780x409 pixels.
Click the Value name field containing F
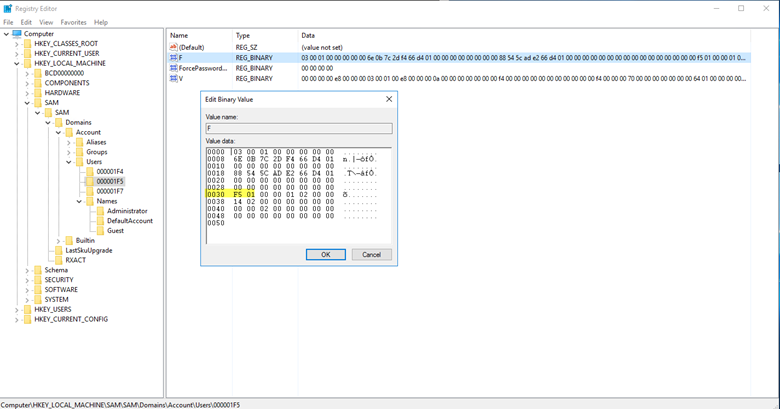299,128
